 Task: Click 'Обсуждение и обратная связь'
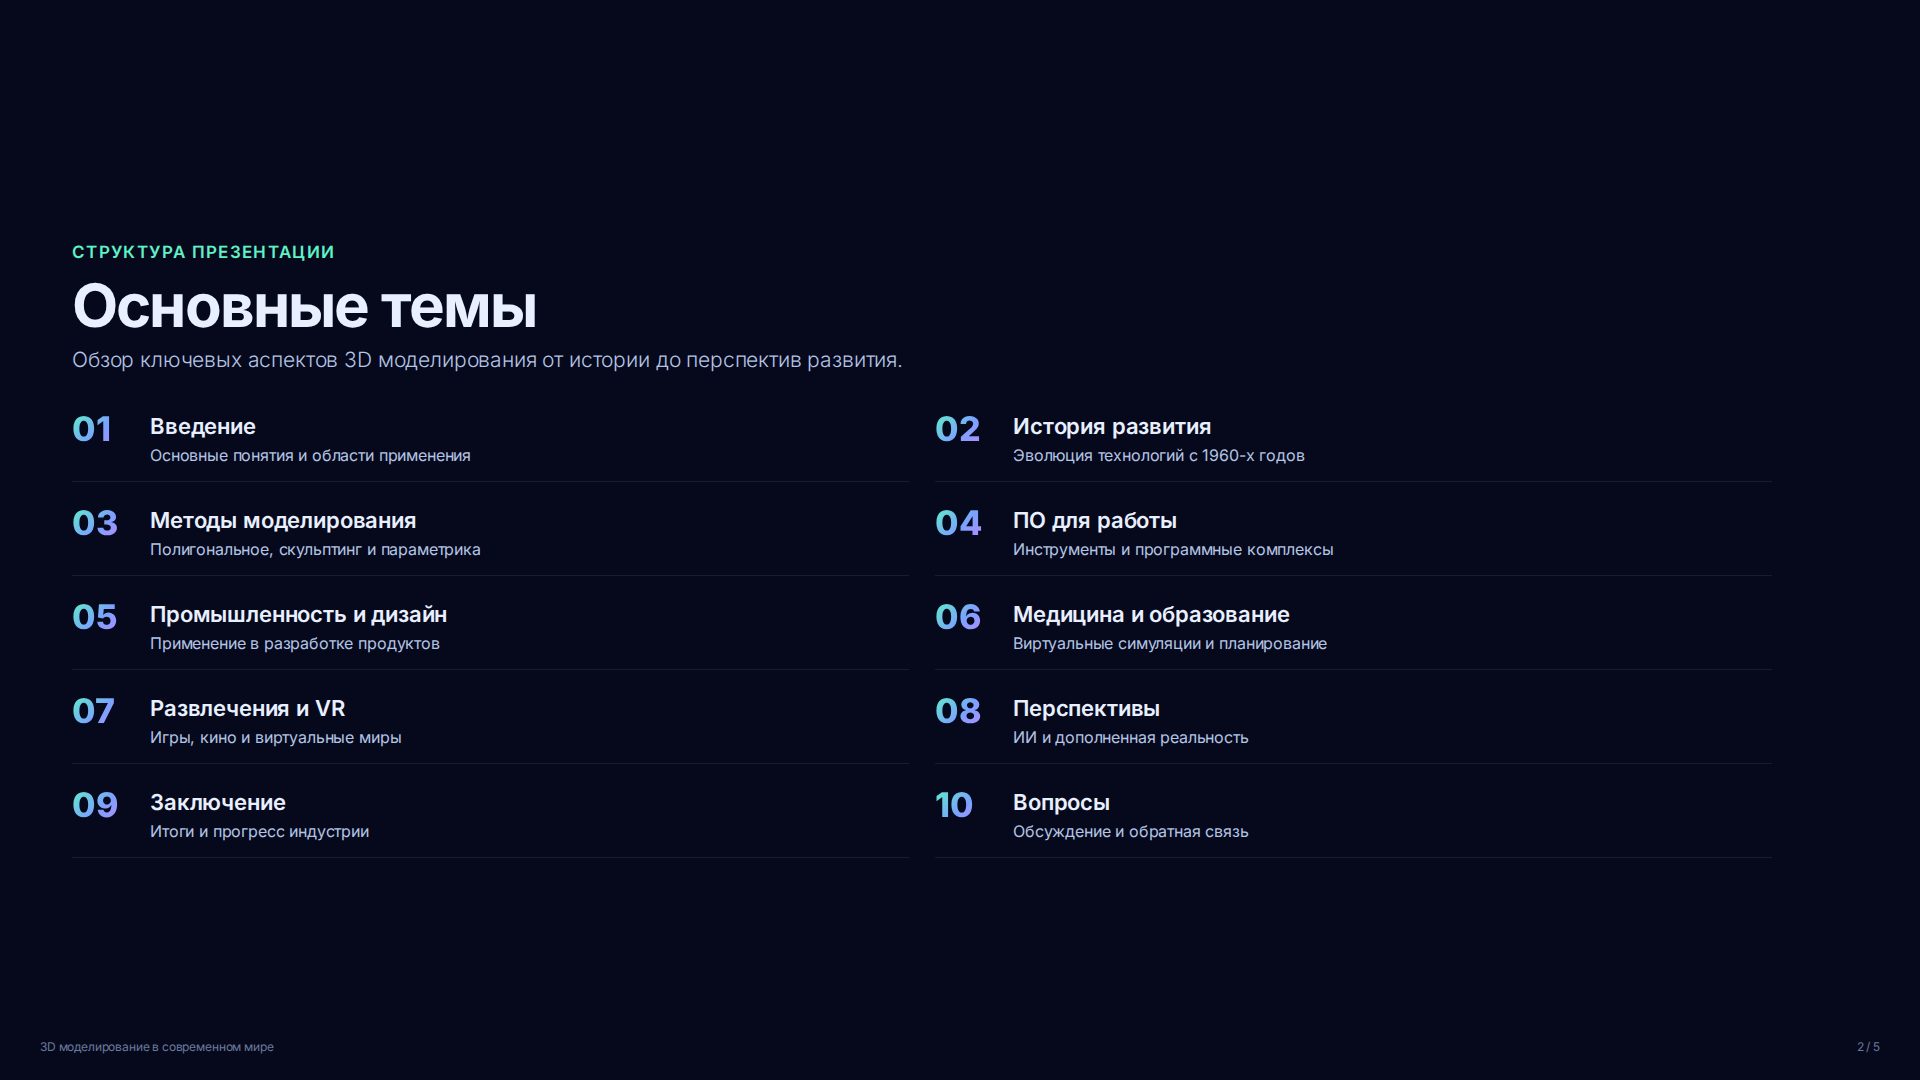[1131, 832]
